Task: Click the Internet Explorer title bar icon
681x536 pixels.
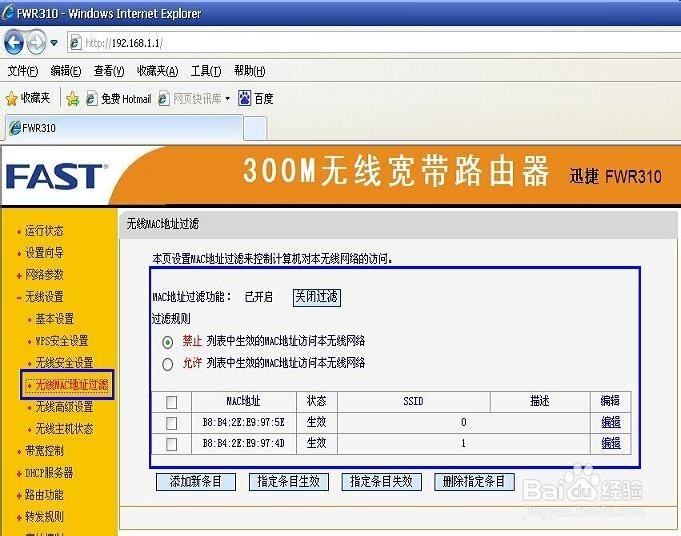Action: (8, 13)
